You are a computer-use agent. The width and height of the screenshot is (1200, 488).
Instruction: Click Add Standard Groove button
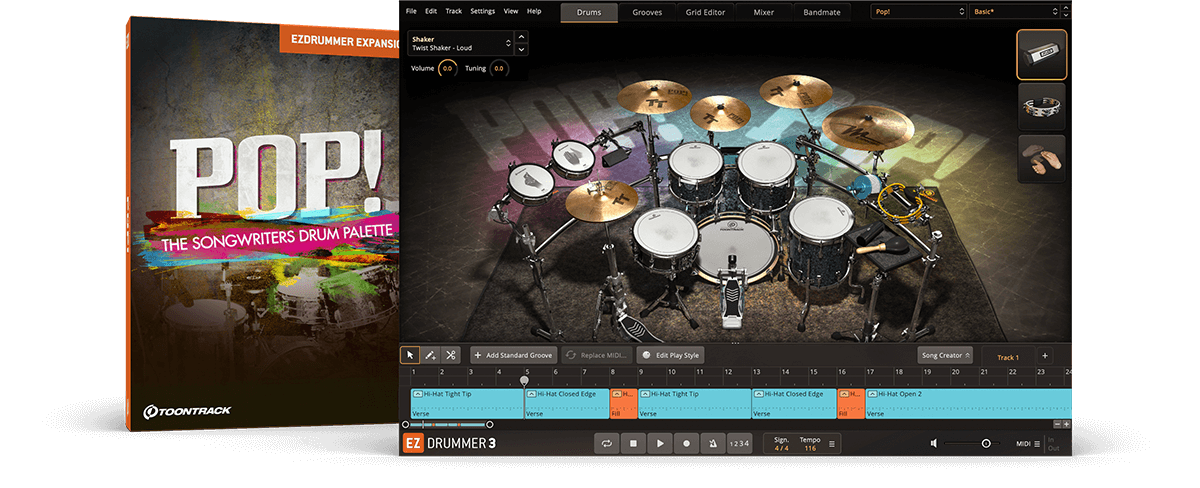point(514,355)
